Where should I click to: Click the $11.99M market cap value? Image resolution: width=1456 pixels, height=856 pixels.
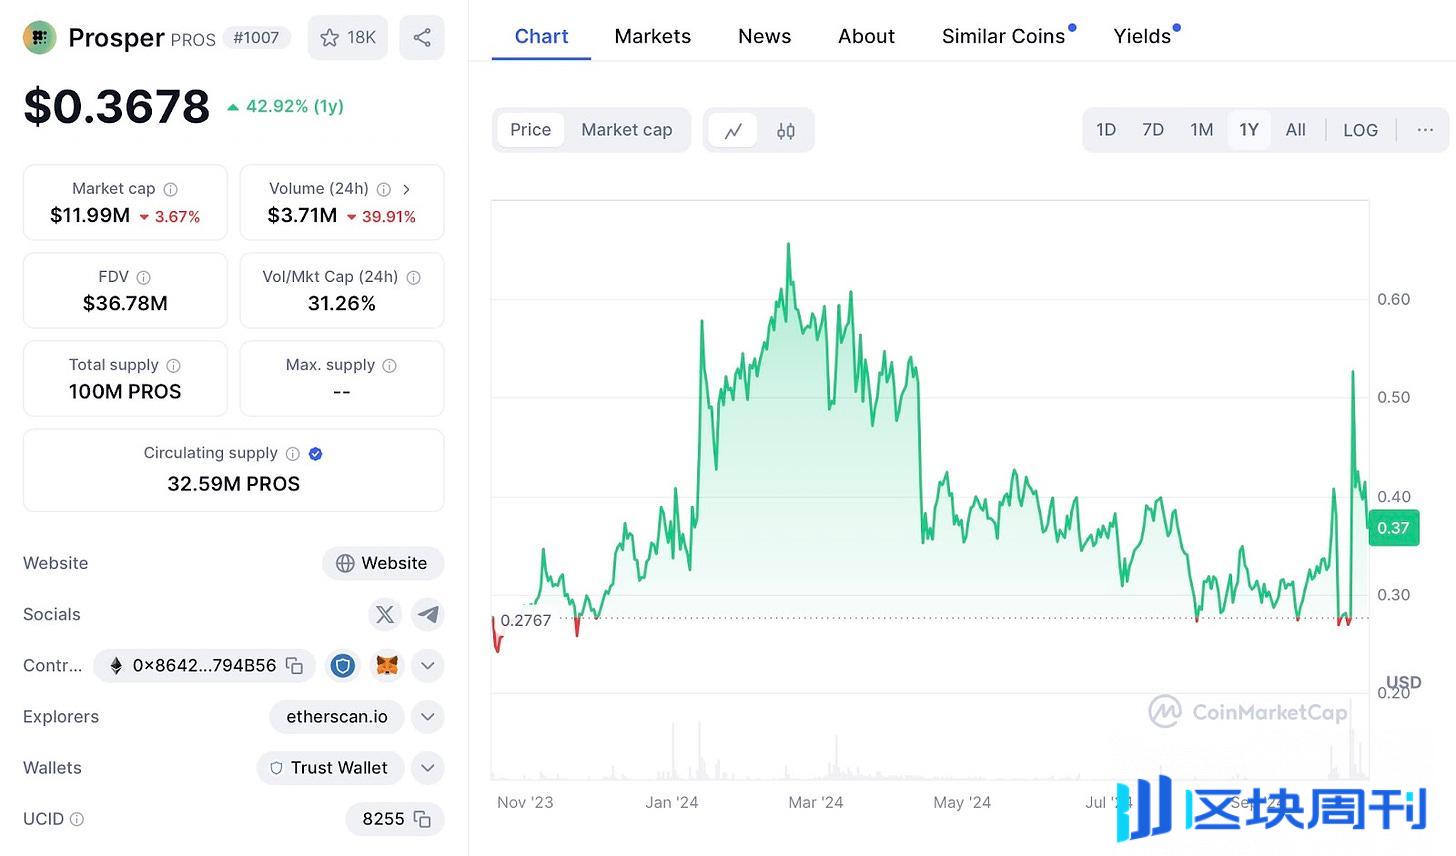90,215
